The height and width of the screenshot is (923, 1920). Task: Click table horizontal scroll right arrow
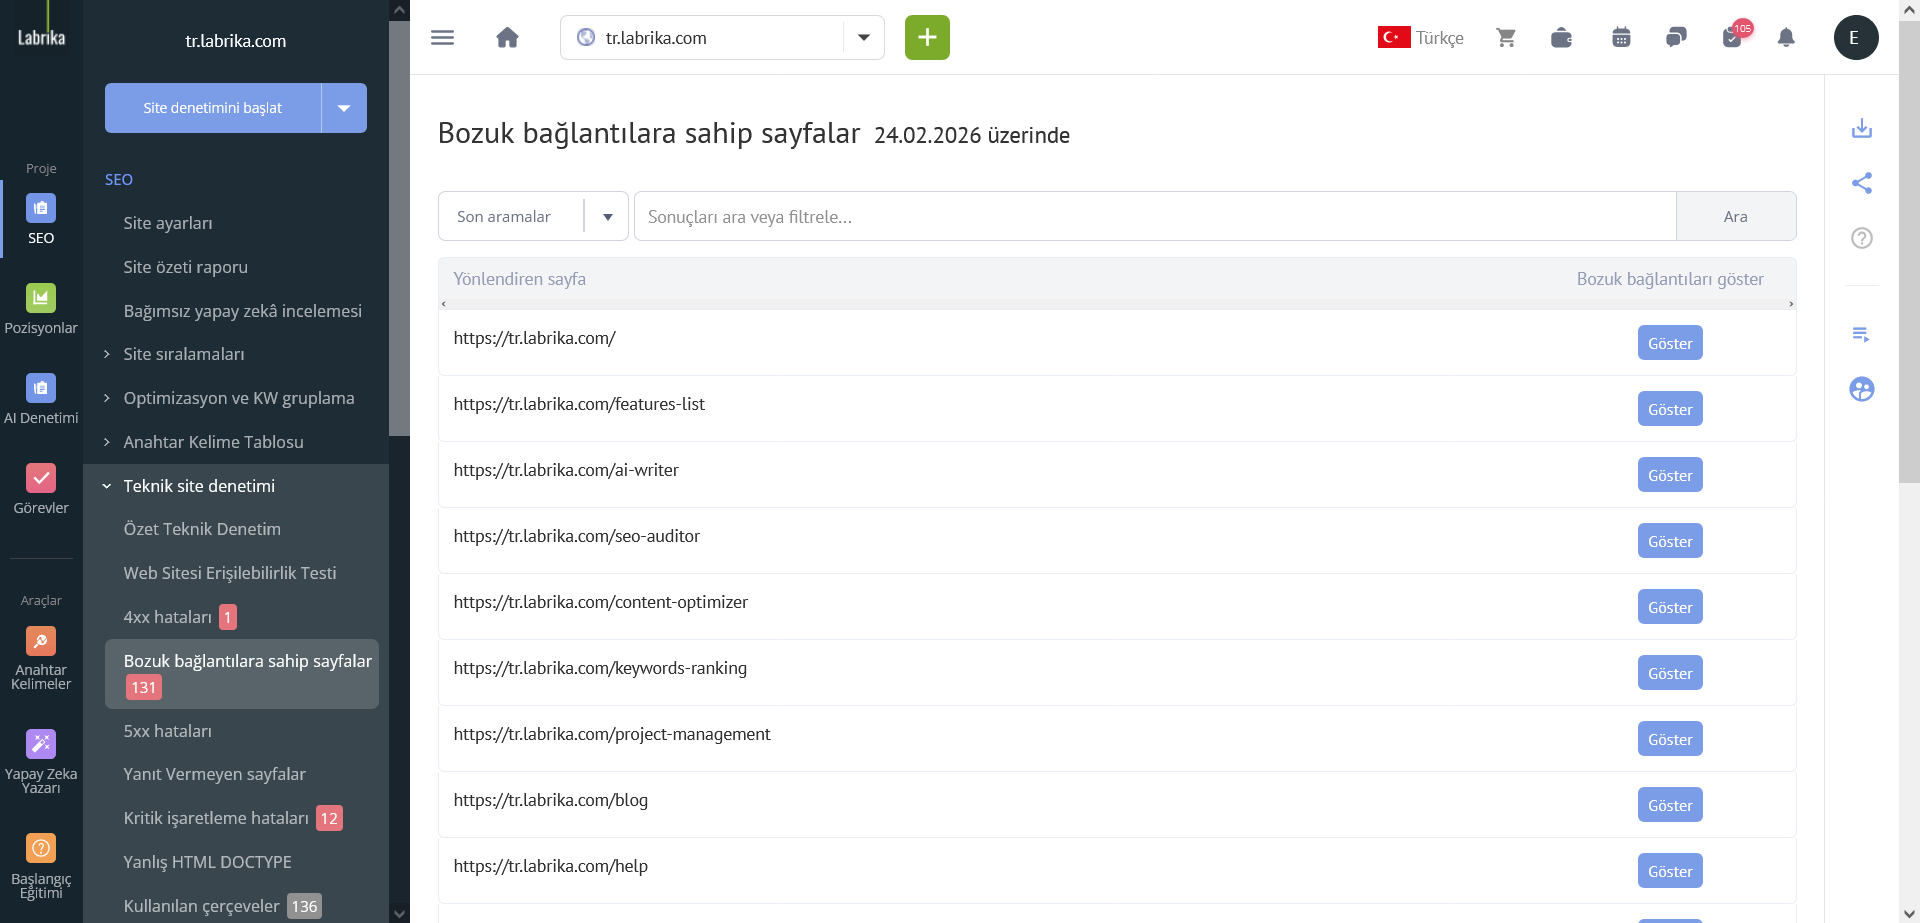pyautogui.click(x=1790, y=304)
